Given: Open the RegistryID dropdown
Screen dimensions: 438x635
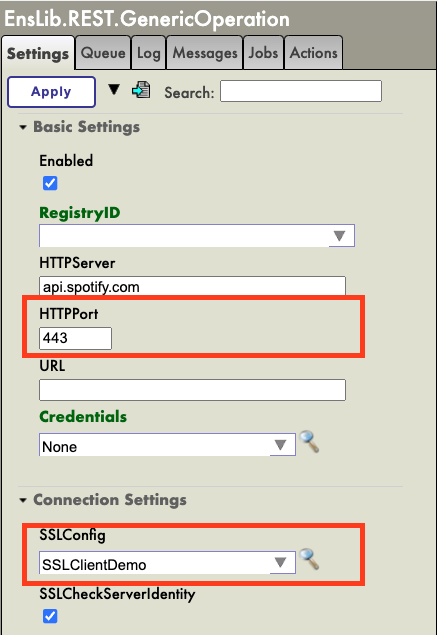Looking at the screenshot, I should pyautogui.click(x=197, y=235).
